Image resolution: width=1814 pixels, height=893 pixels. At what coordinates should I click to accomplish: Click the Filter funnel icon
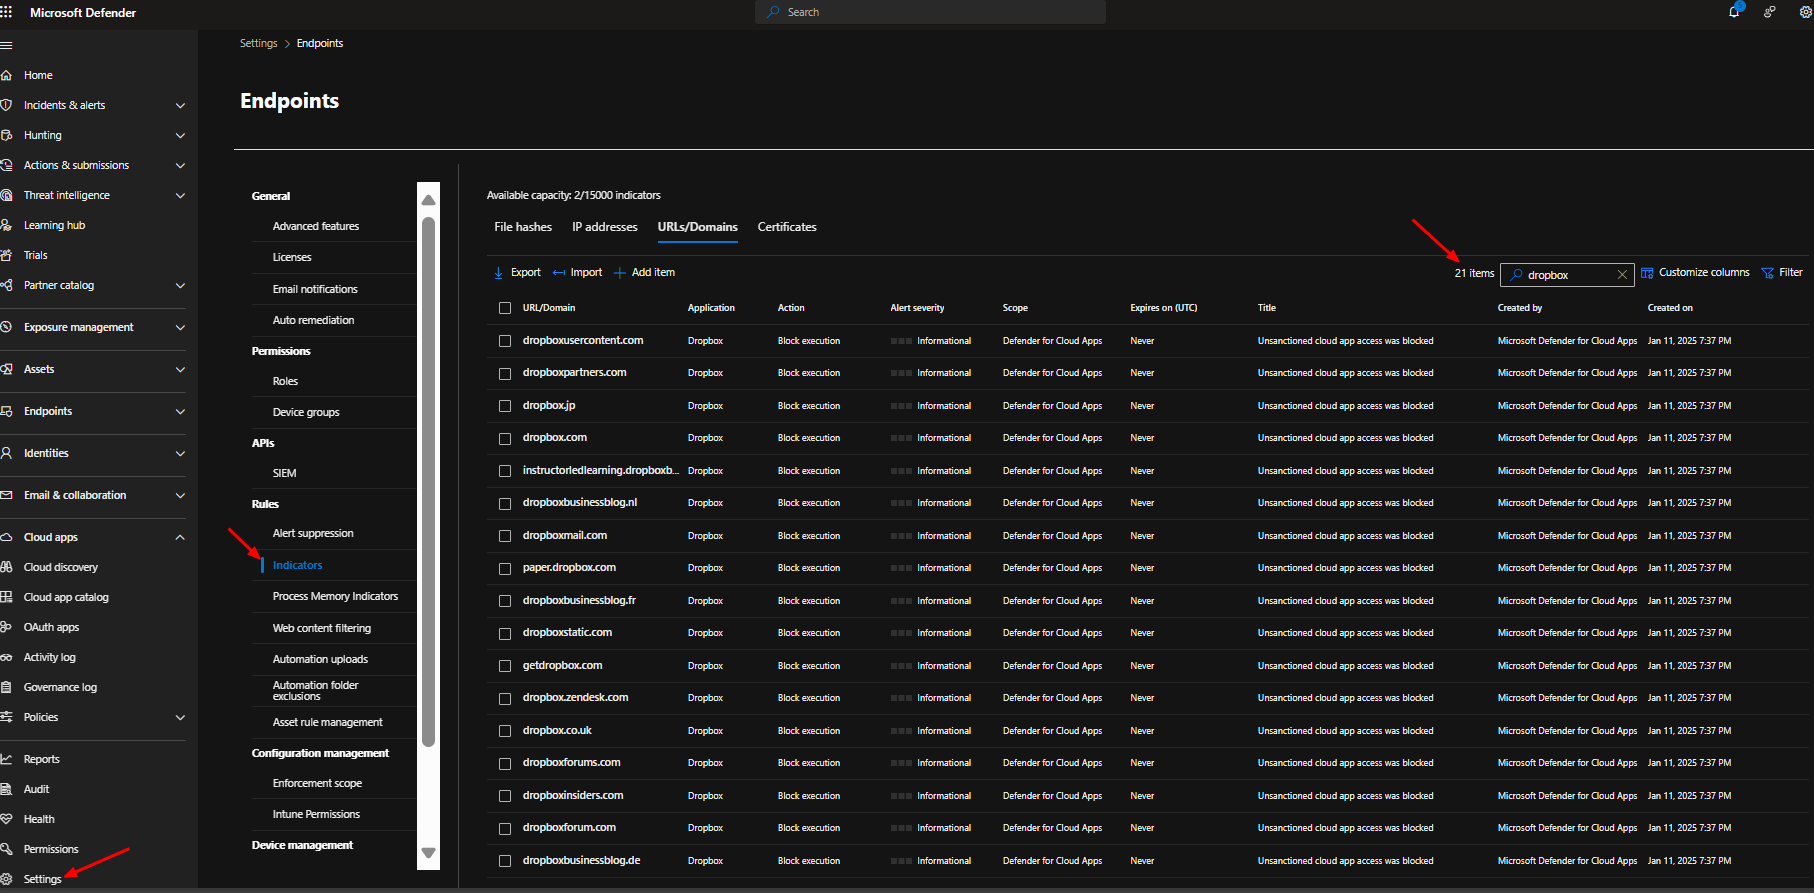coord(1767,273)
